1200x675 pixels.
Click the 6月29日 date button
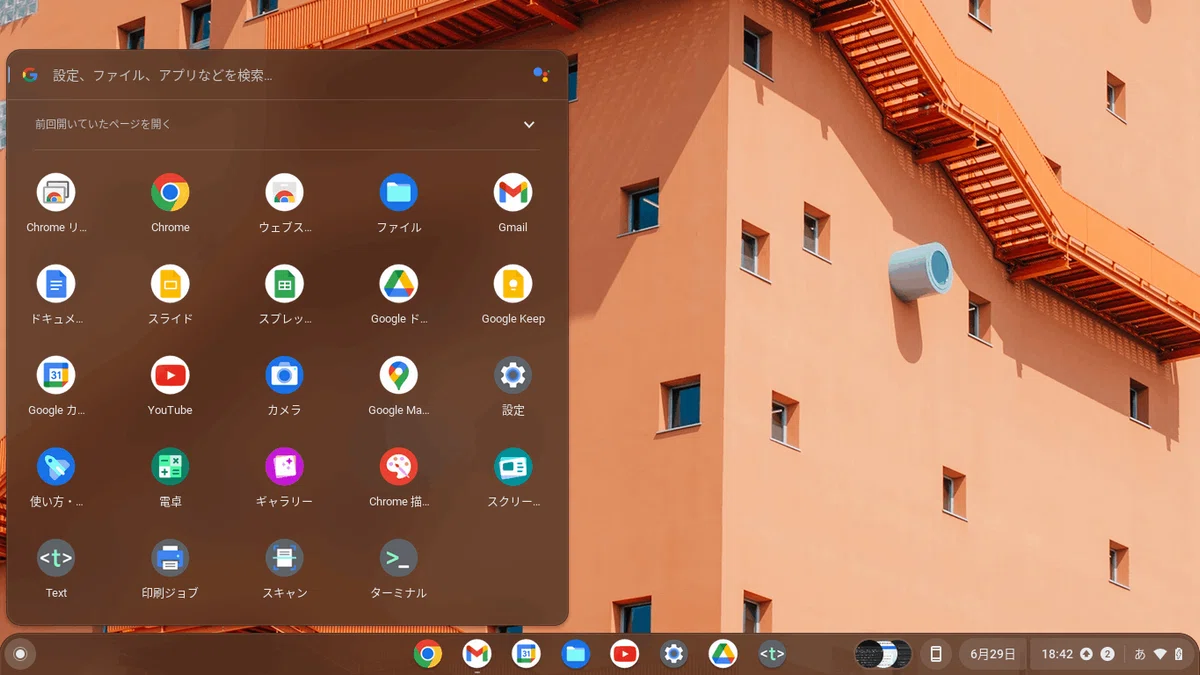coord(993,654)
